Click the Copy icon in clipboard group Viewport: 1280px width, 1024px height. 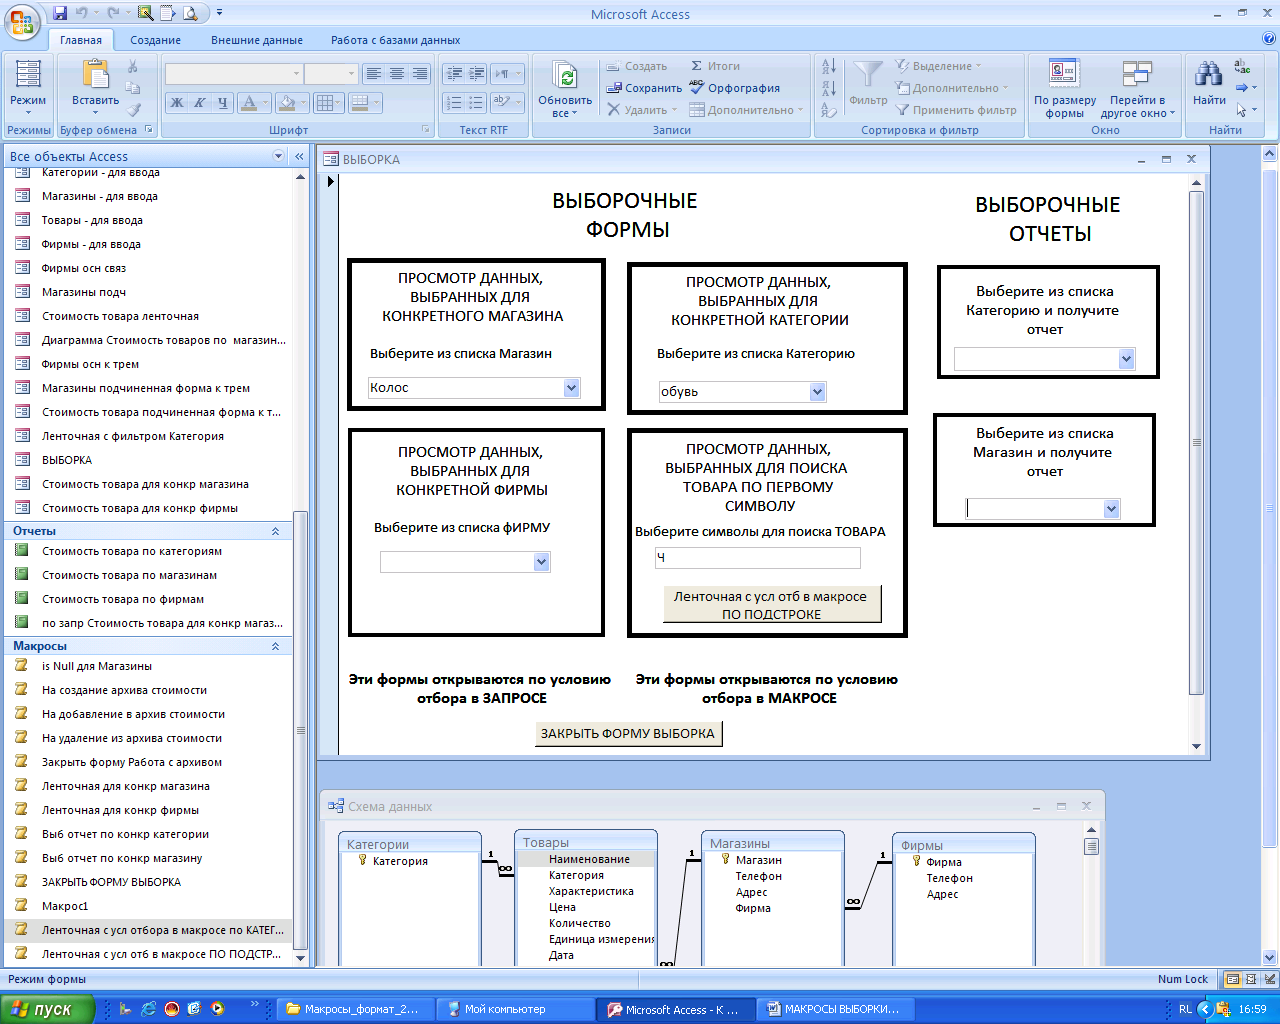[133, 88]
